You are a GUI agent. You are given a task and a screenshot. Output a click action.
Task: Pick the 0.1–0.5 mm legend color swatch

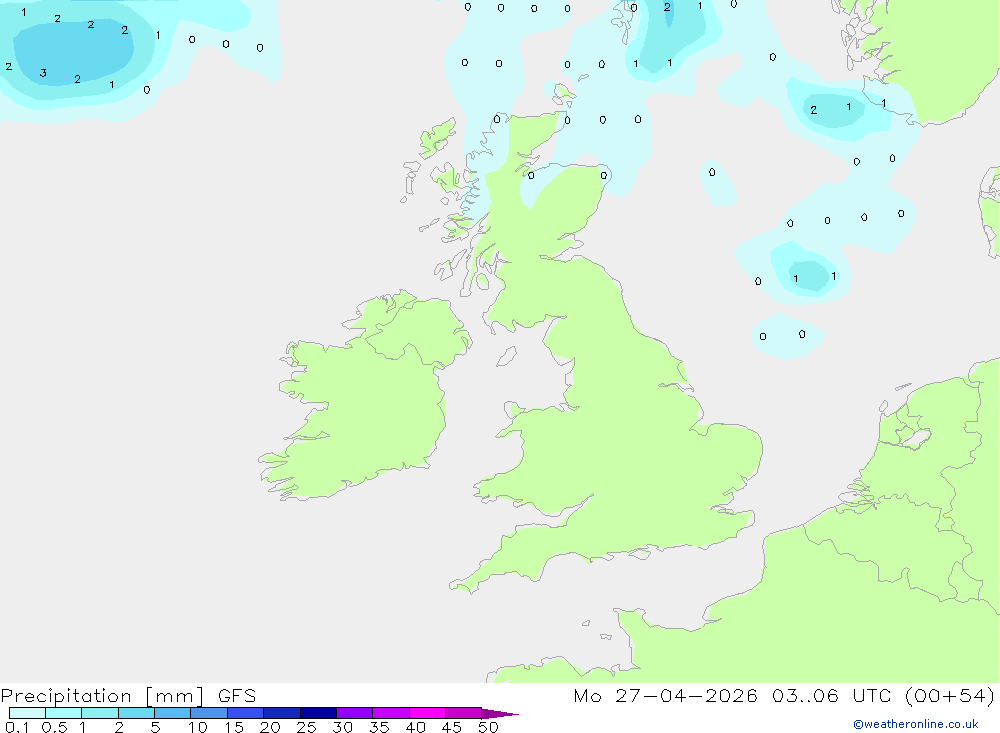click(27, 713)
